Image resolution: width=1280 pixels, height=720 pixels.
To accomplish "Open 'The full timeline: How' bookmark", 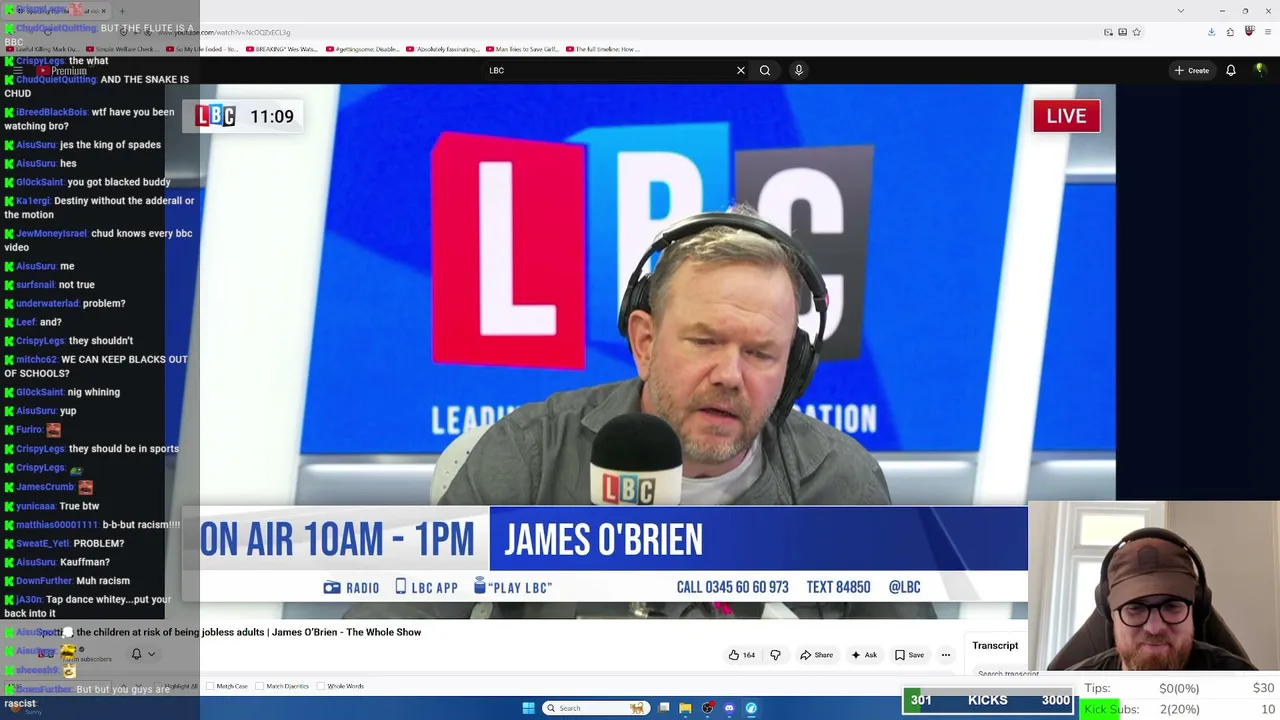I will [x=603, y=49].
